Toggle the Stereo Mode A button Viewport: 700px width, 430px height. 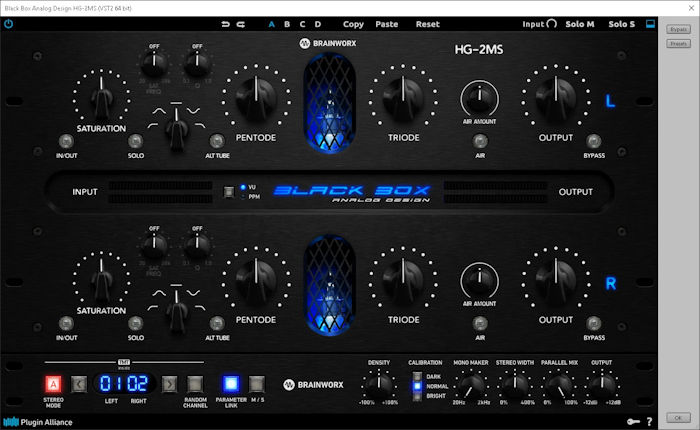click(53, 384)
